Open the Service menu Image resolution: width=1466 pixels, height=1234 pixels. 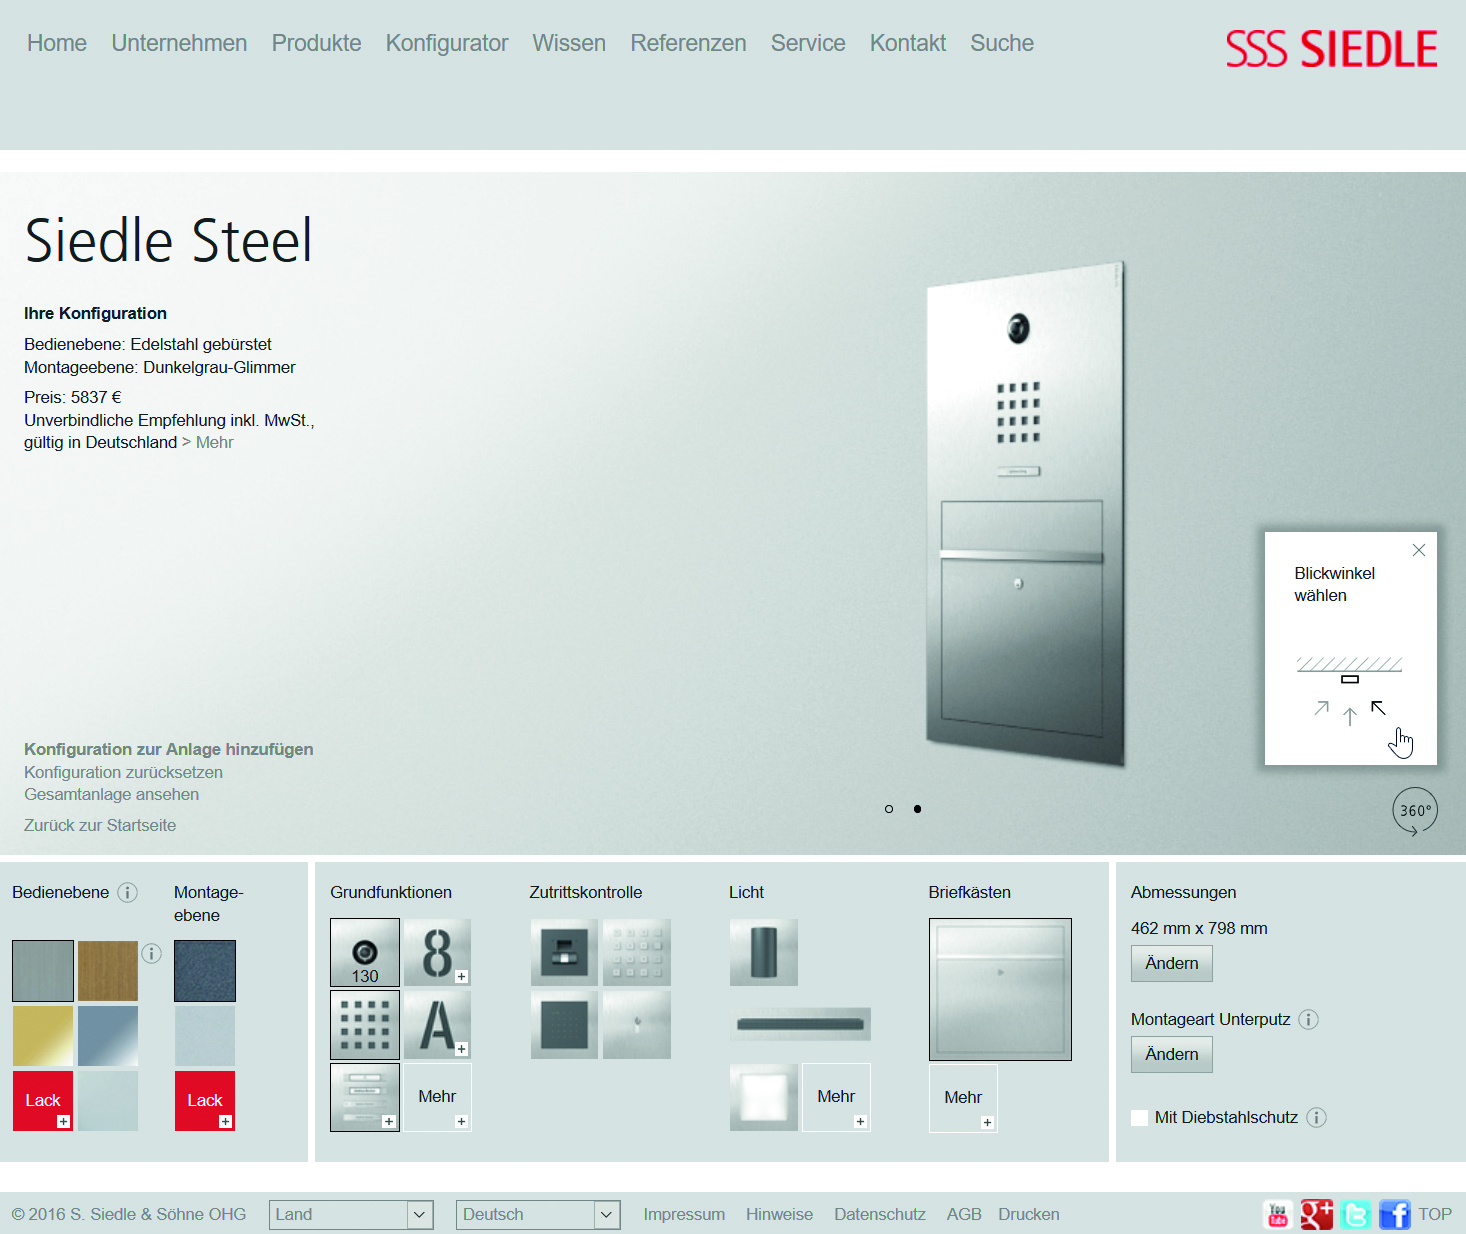pos(808,43)
